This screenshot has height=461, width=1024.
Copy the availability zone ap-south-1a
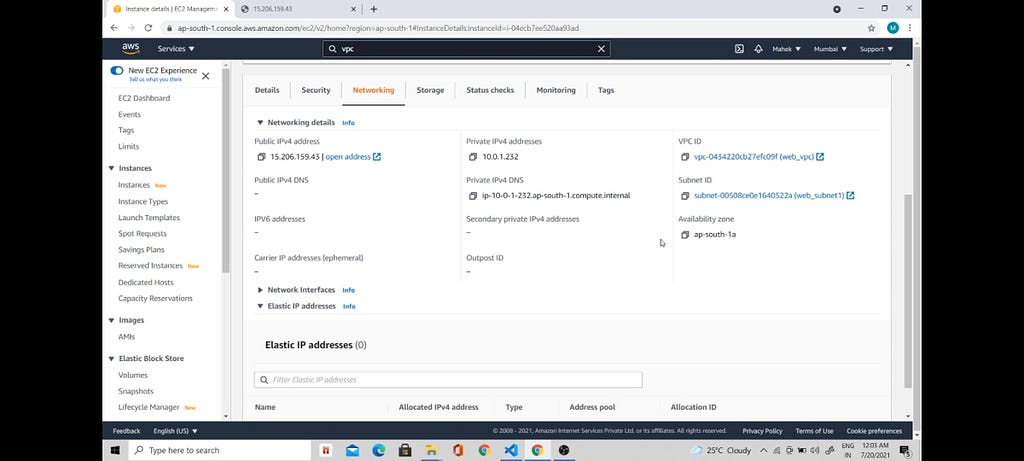[x=685, y=234]
